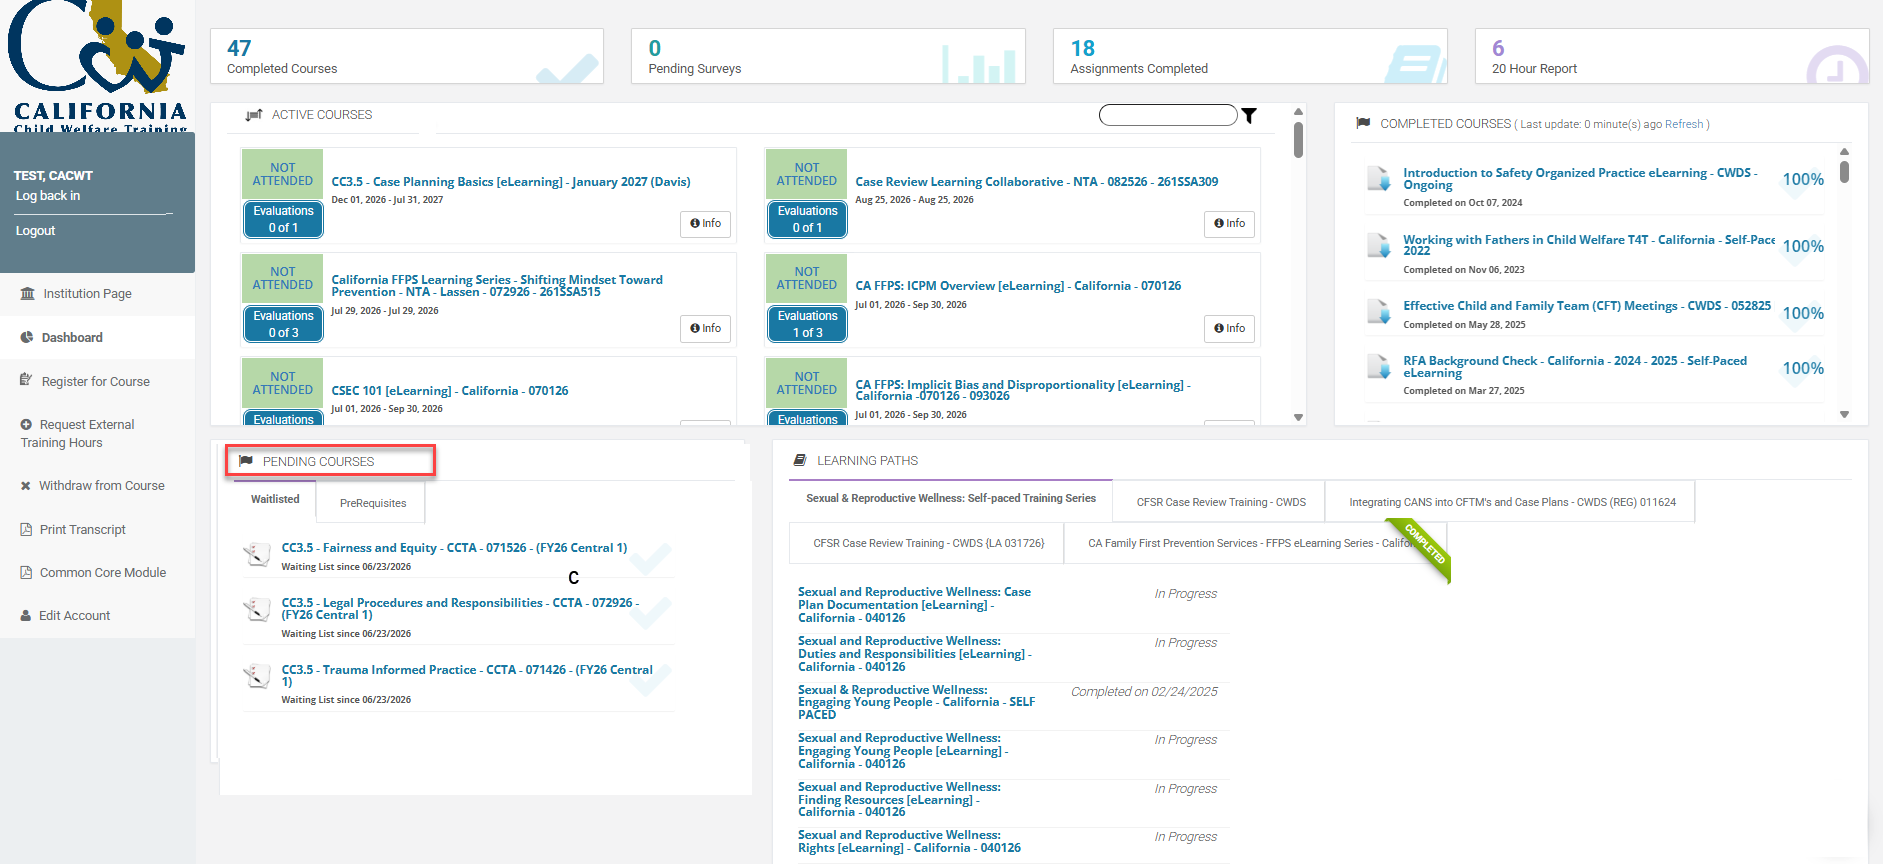
Task: Click 100% progress for Introduction to Safety Organized Practice
Action: click(x=1803, y=180)
